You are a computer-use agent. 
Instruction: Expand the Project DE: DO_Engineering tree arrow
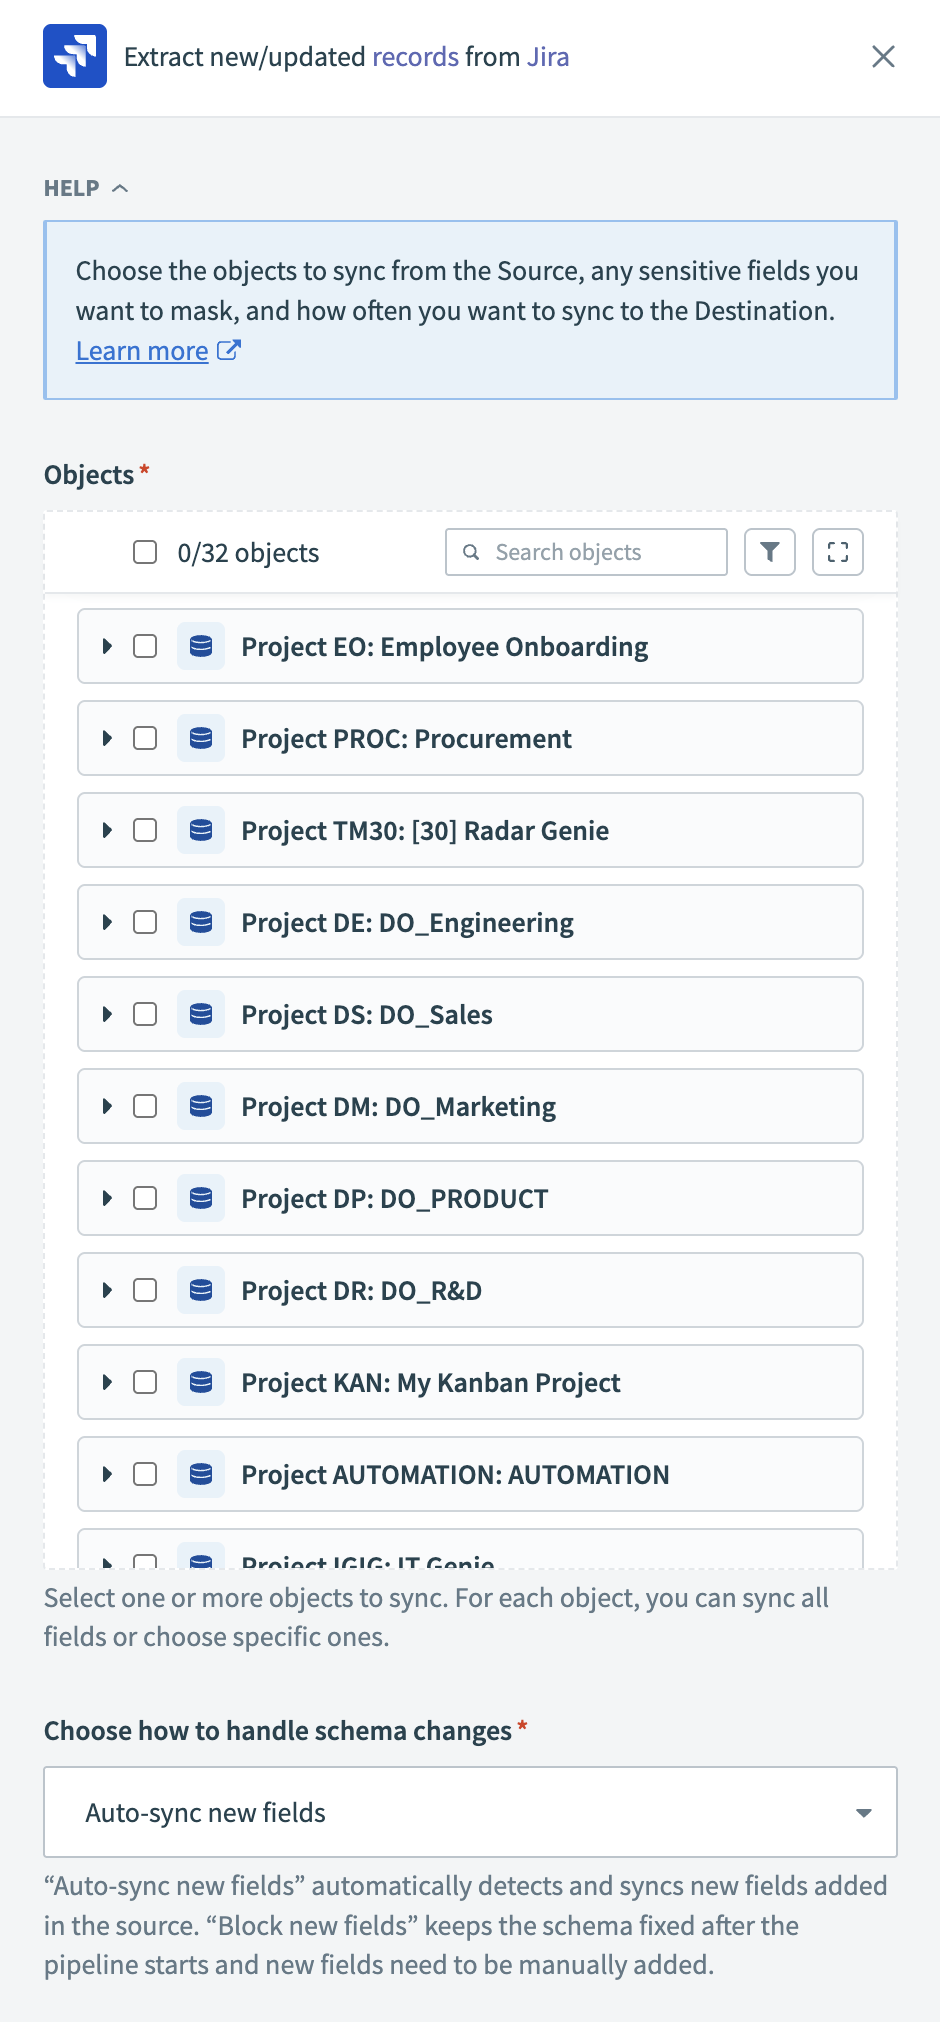point(107,923)
